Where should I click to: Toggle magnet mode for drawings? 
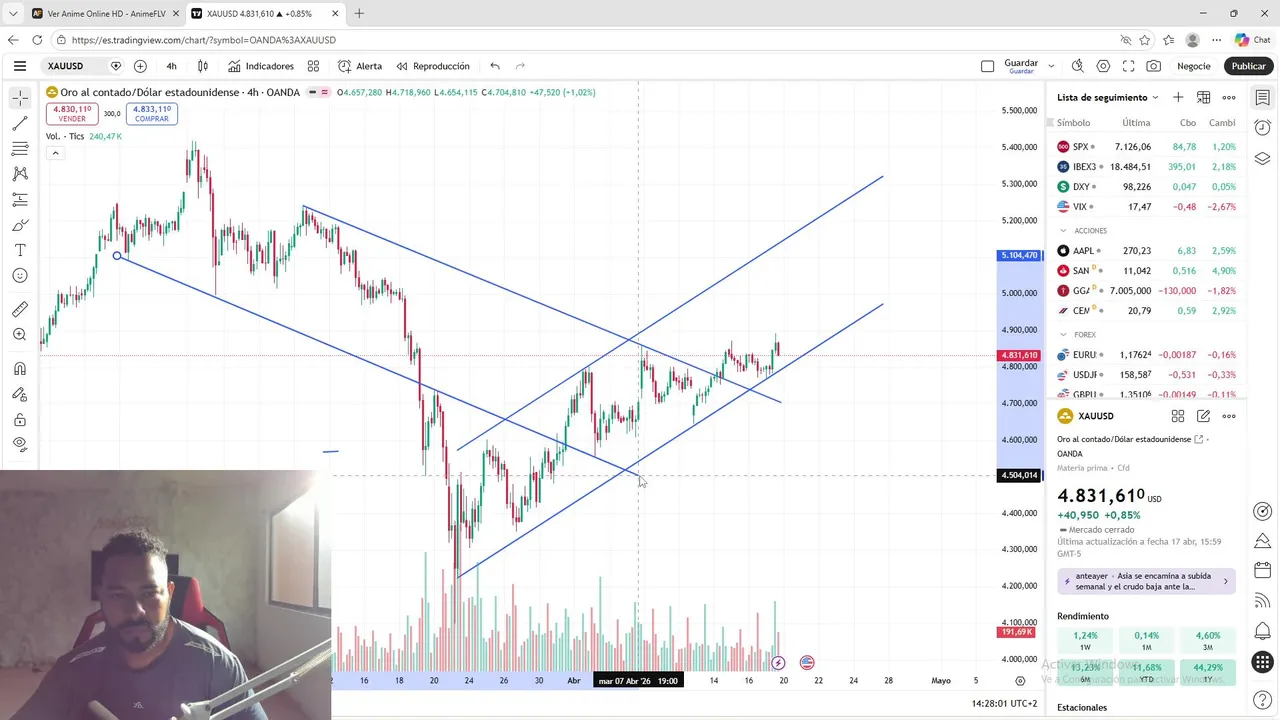(20, 369)
